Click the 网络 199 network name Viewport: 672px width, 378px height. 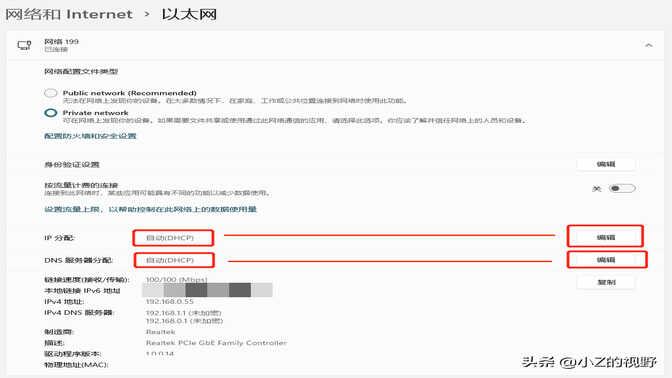pos(61,42)
